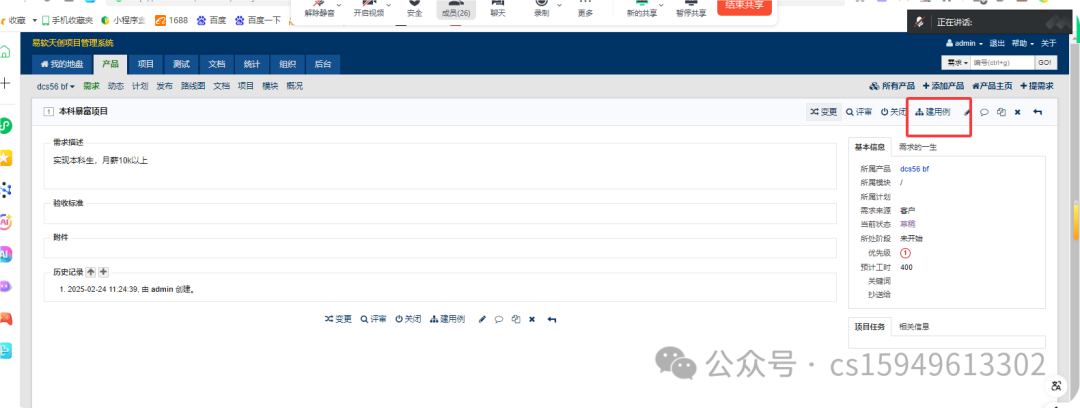The width and height of the screenshot is (1080, 408).
Task: Open 成员(26) in the meeting toolbar
Action: point(455,8)
